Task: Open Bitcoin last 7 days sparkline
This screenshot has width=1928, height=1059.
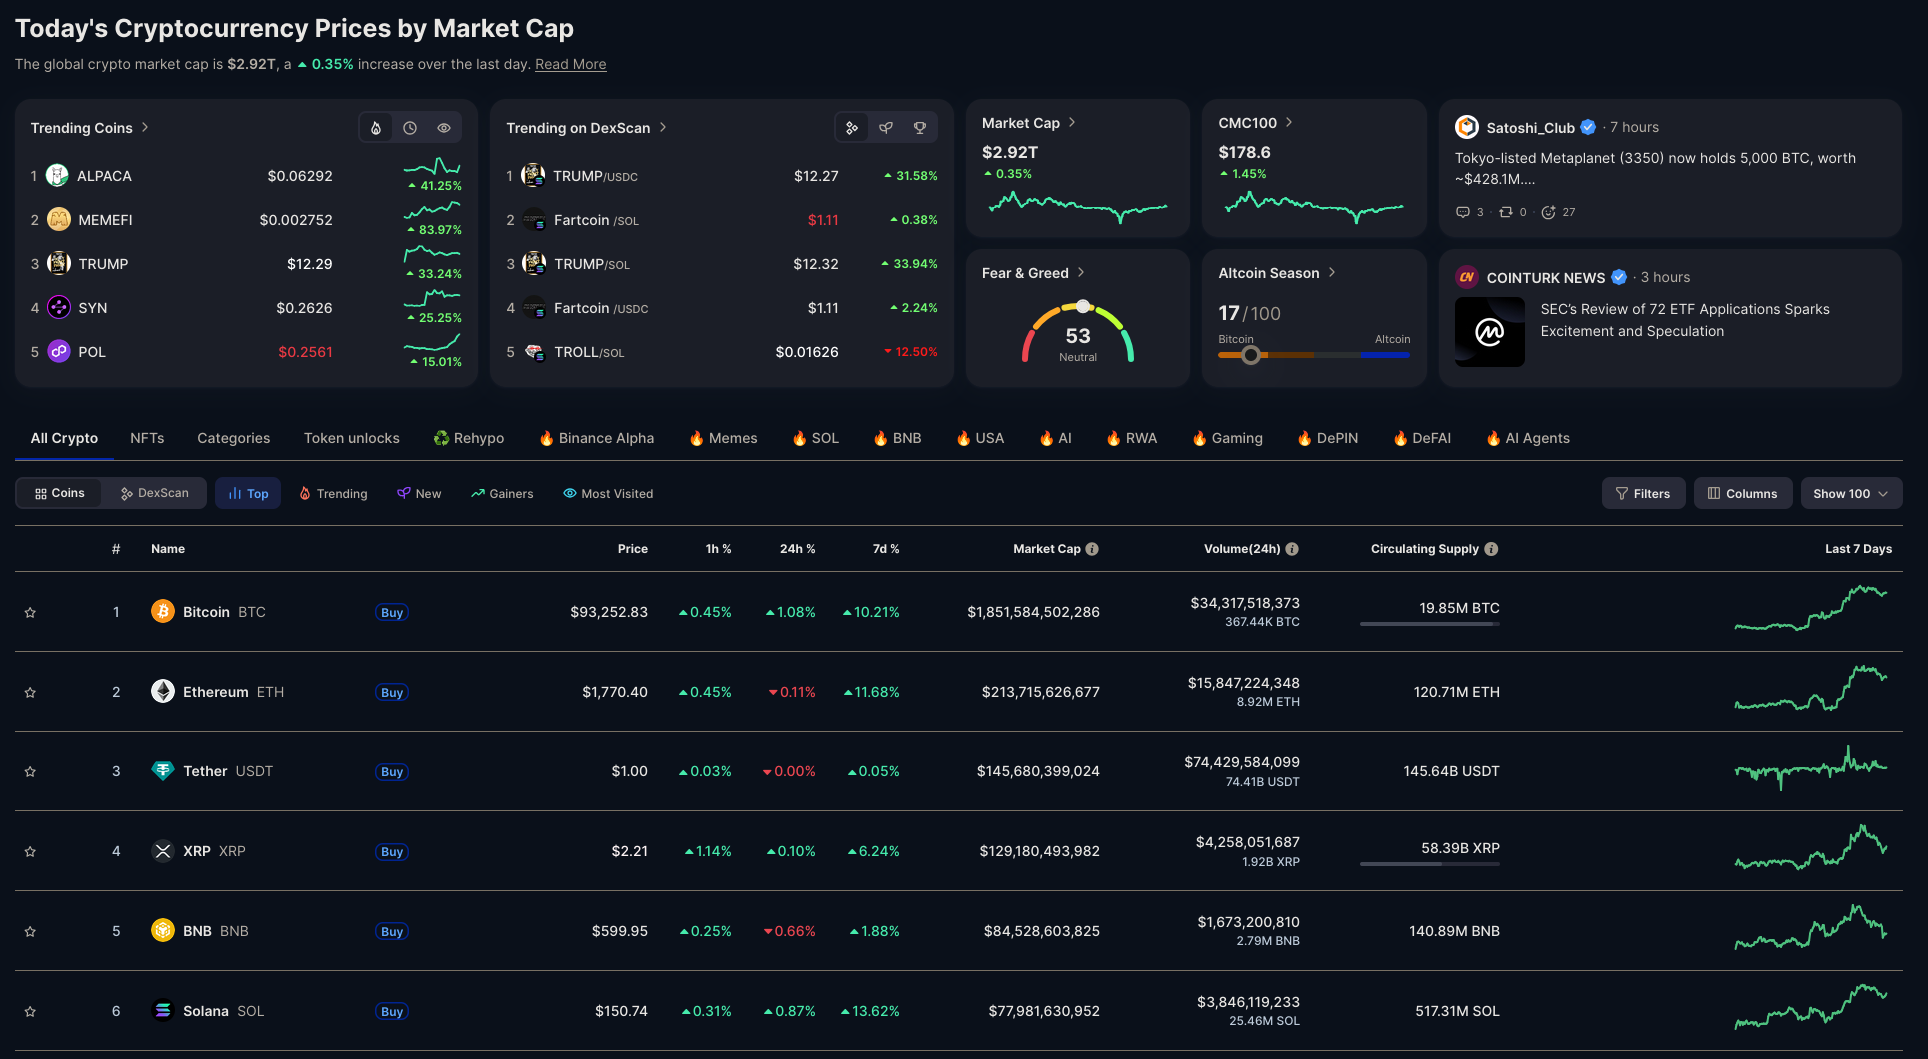Action: (1811, 609)
